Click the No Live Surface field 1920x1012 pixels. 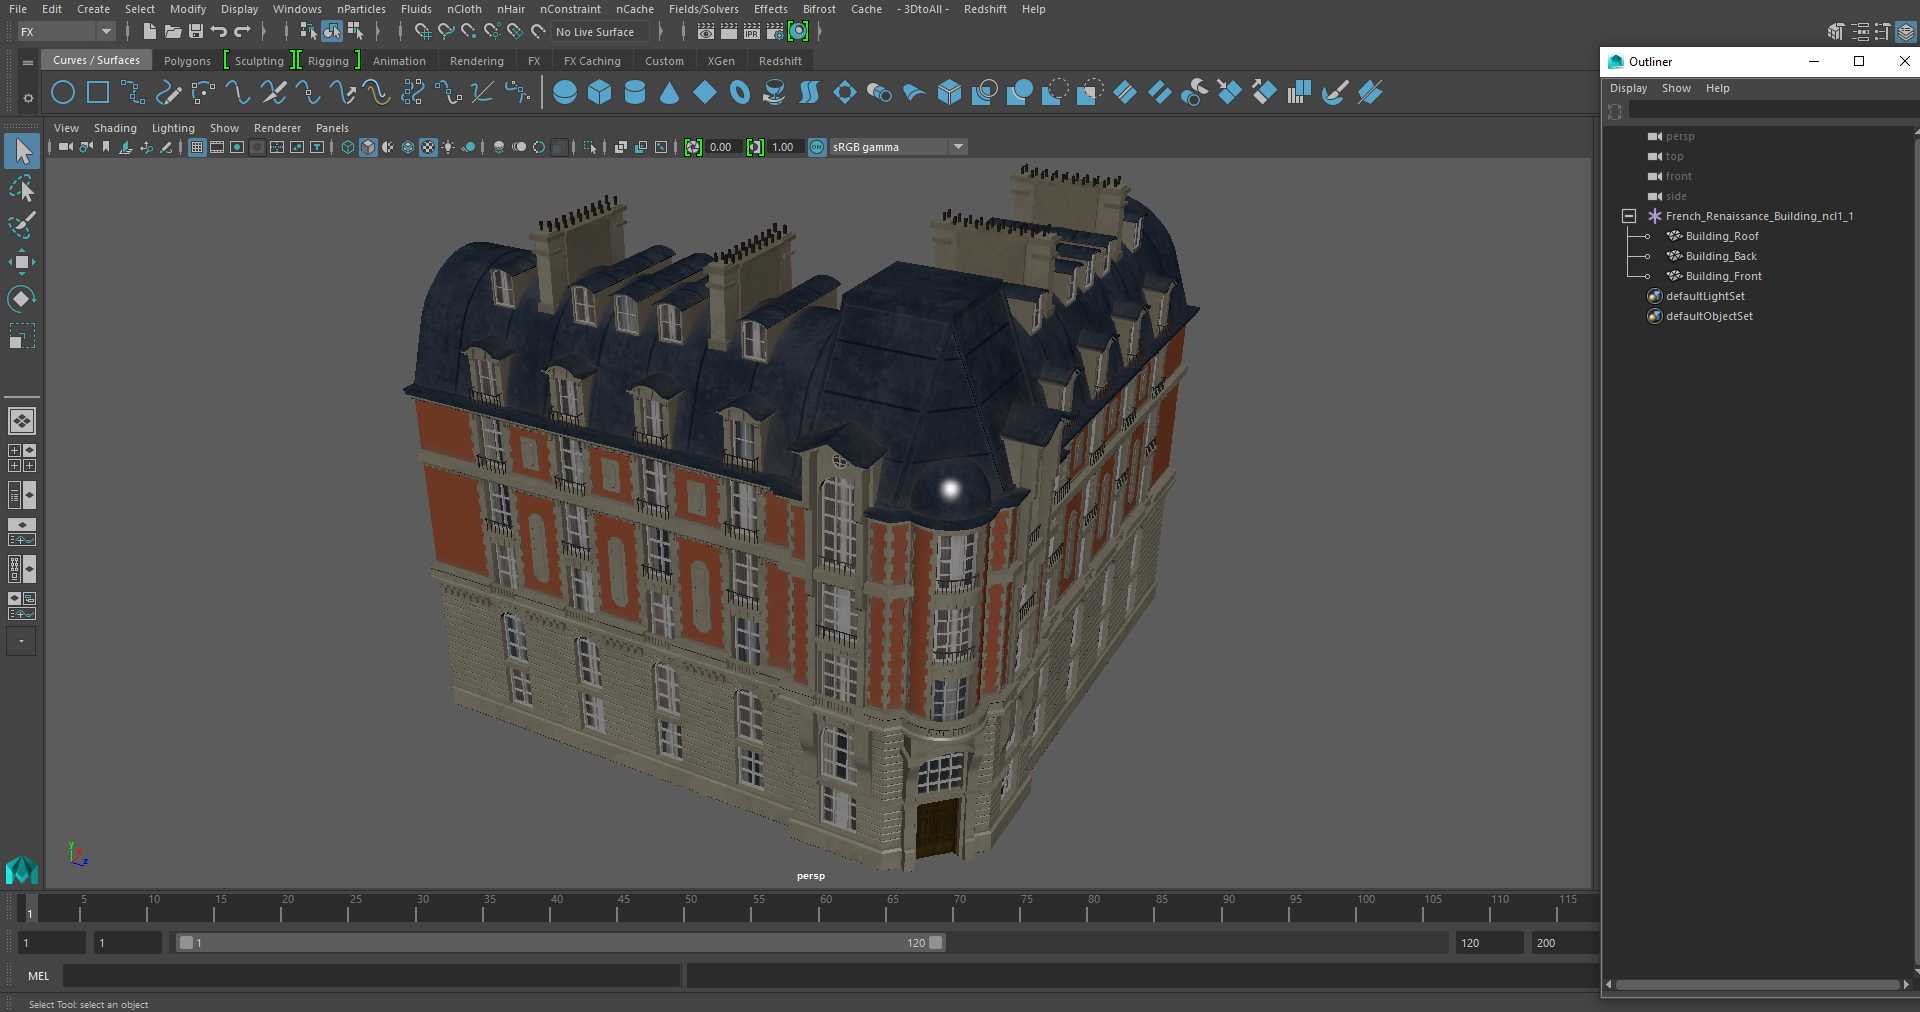600,32
